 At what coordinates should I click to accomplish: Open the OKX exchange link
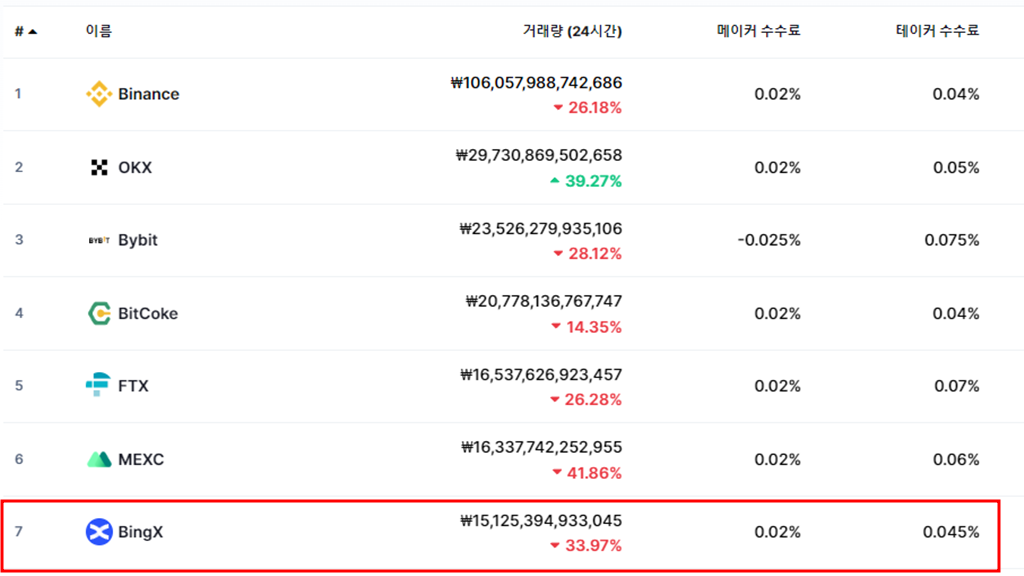point(135,168)
